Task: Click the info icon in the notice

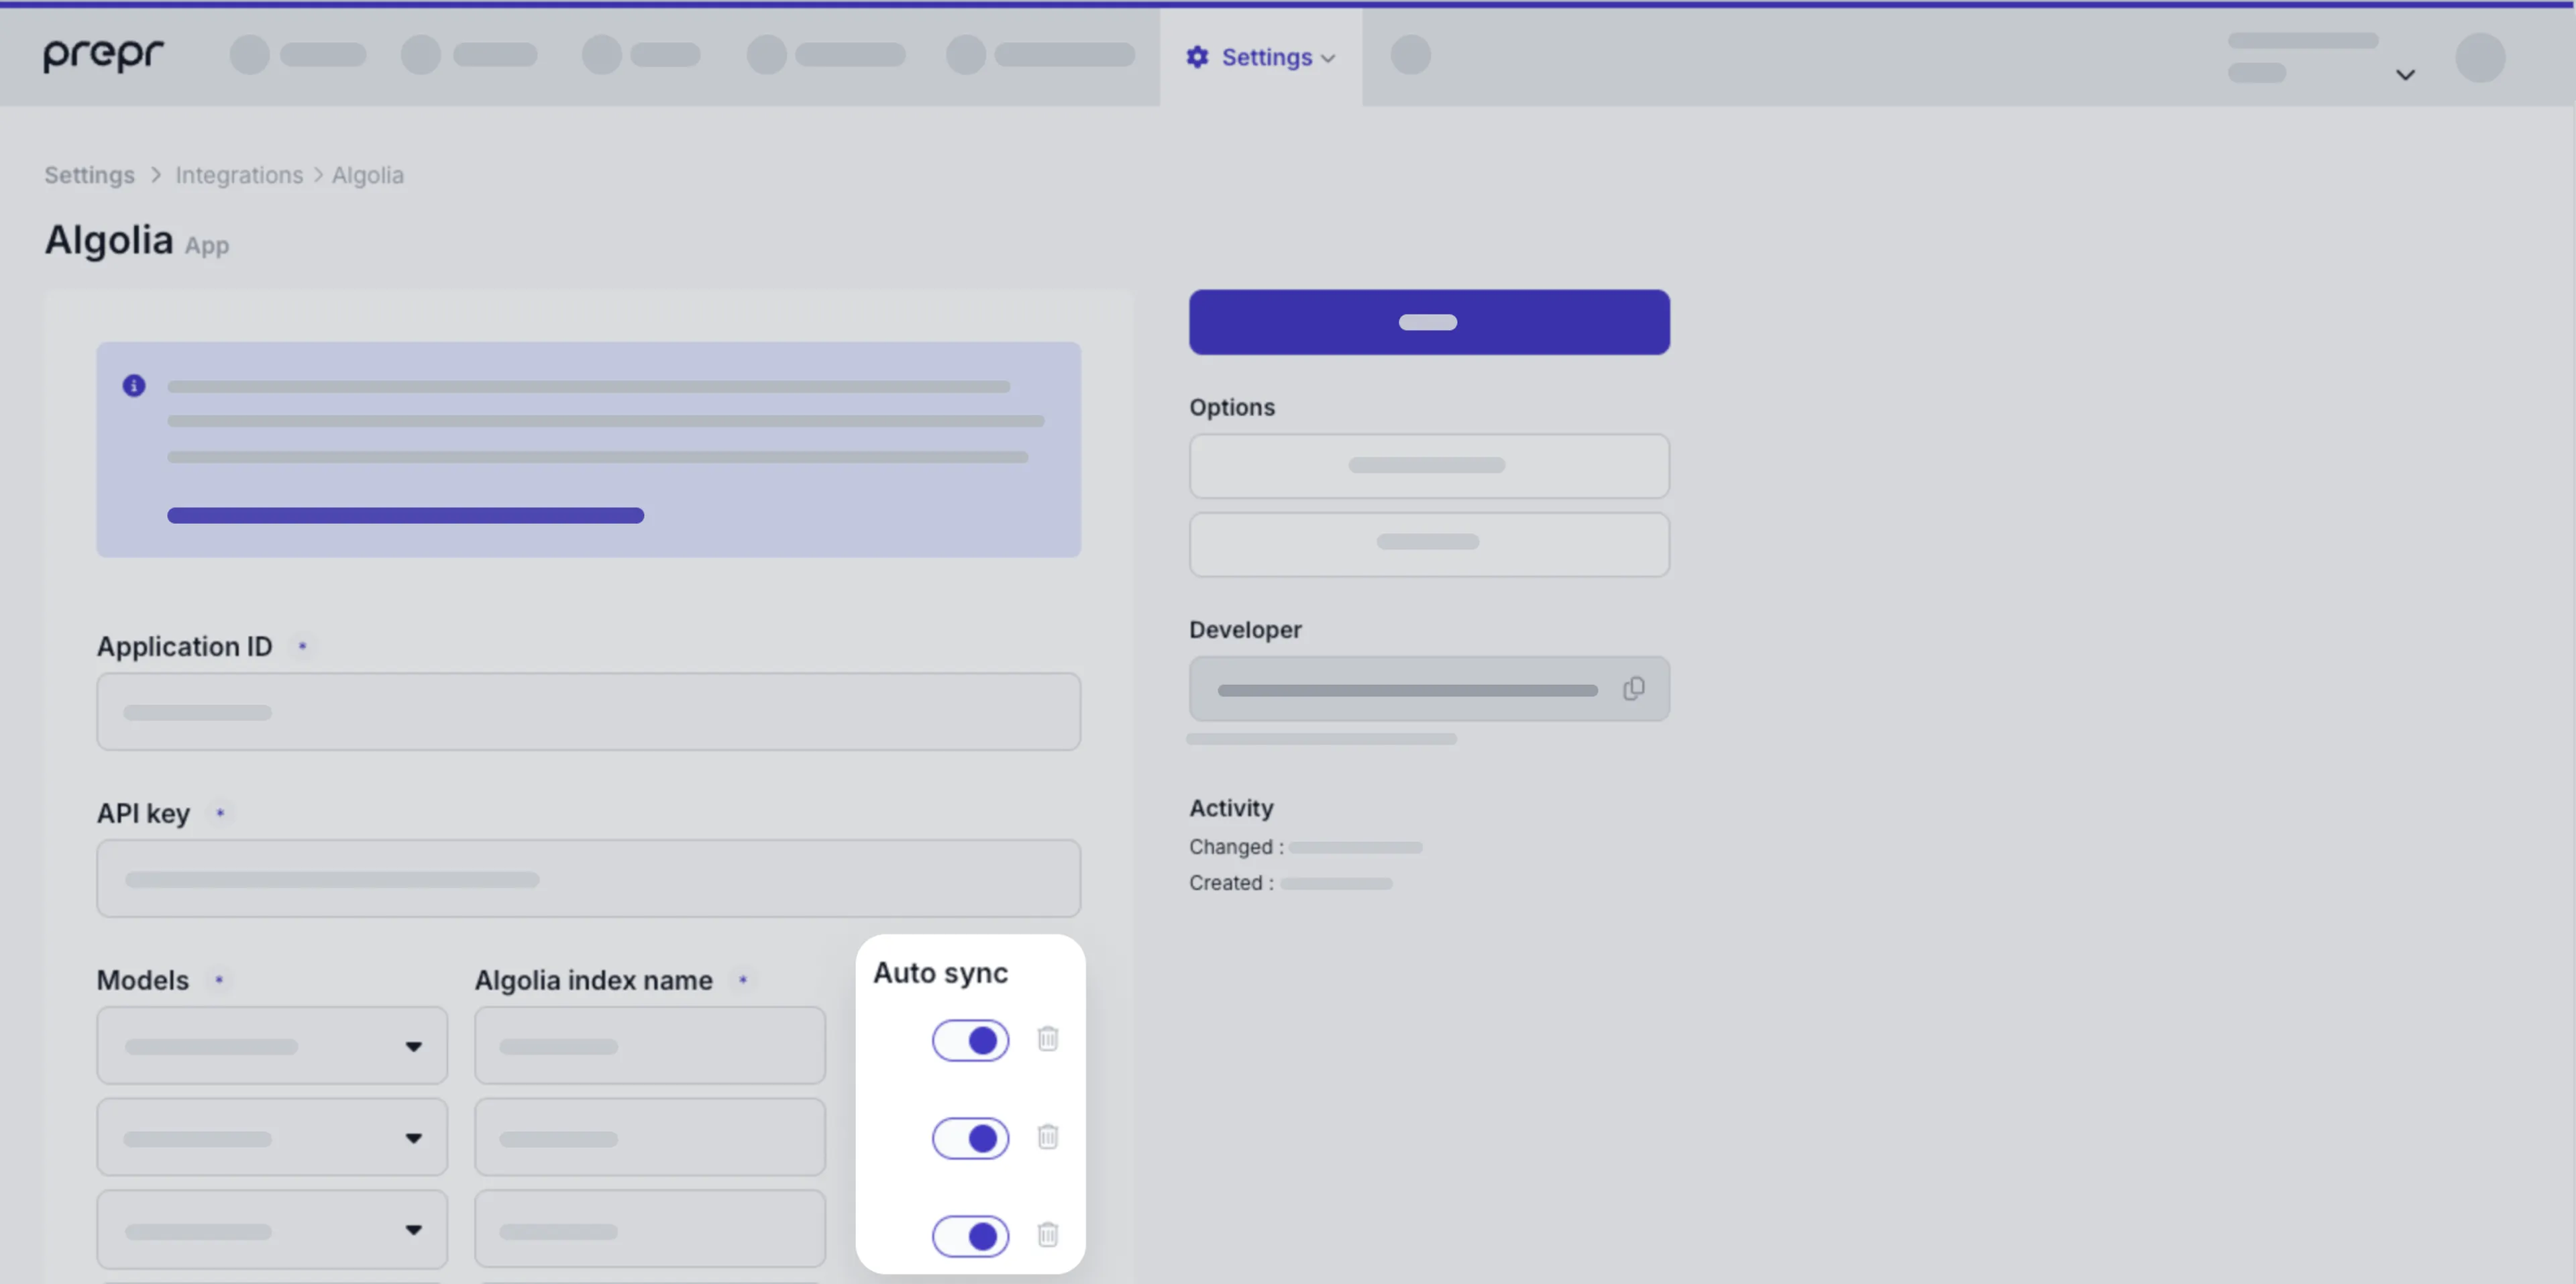Action: (134, 386)
